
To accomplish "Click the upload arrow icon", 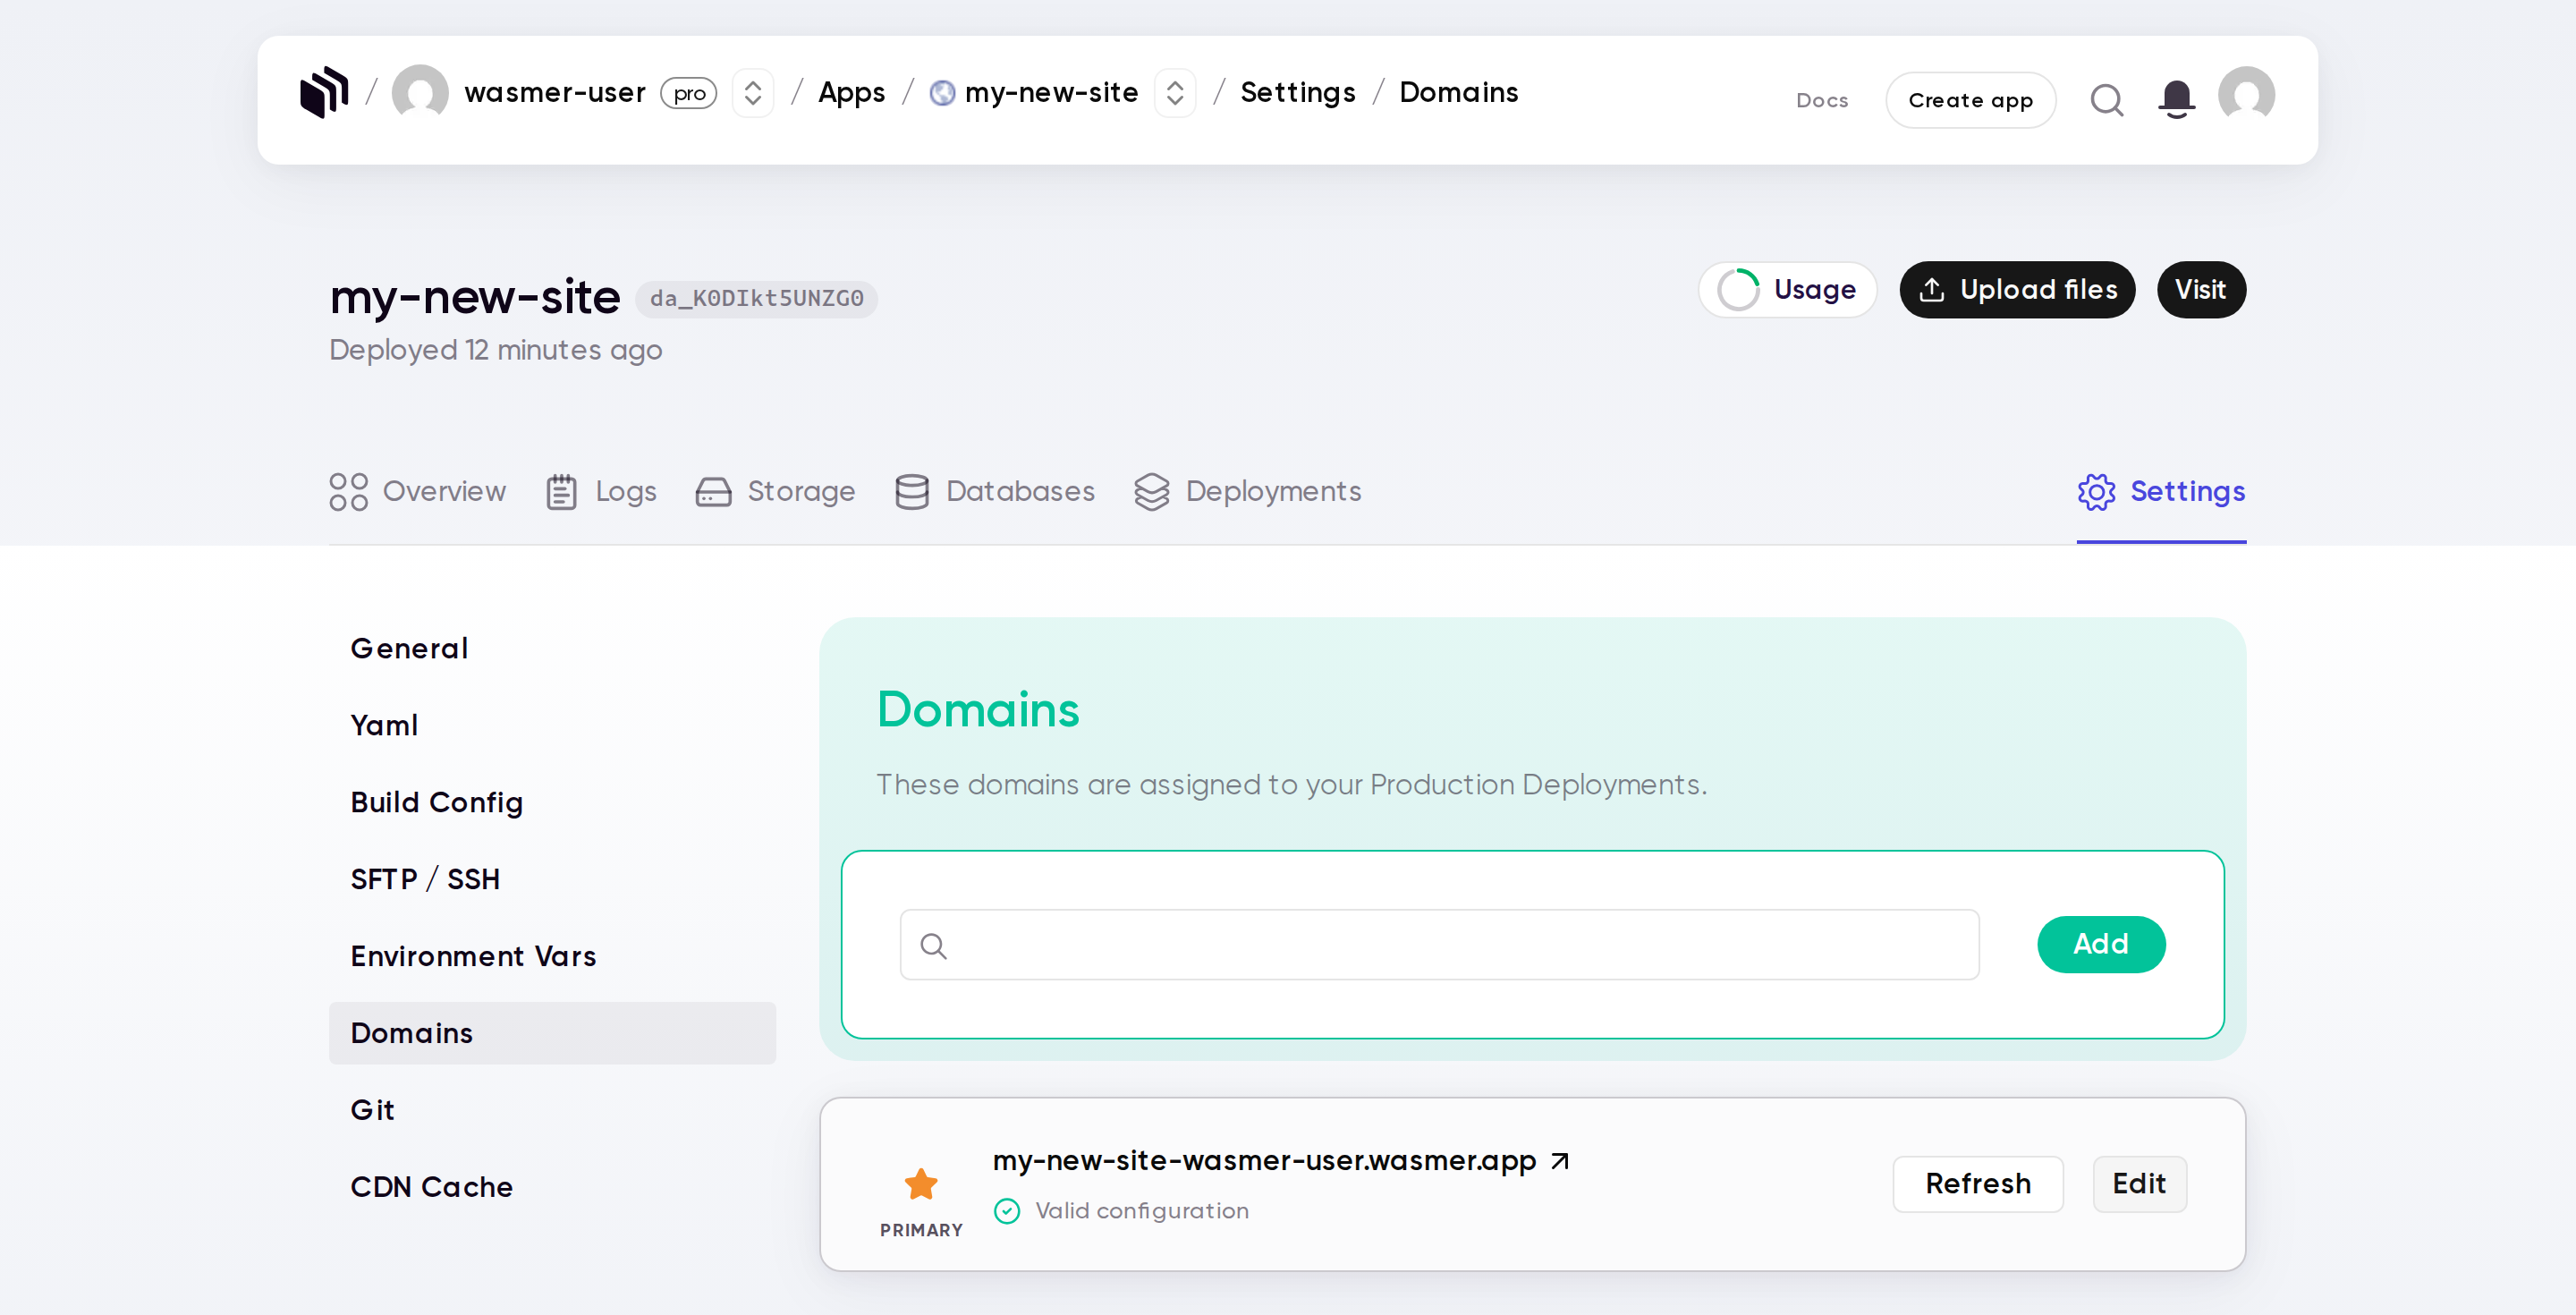I will click(1932, 290).
